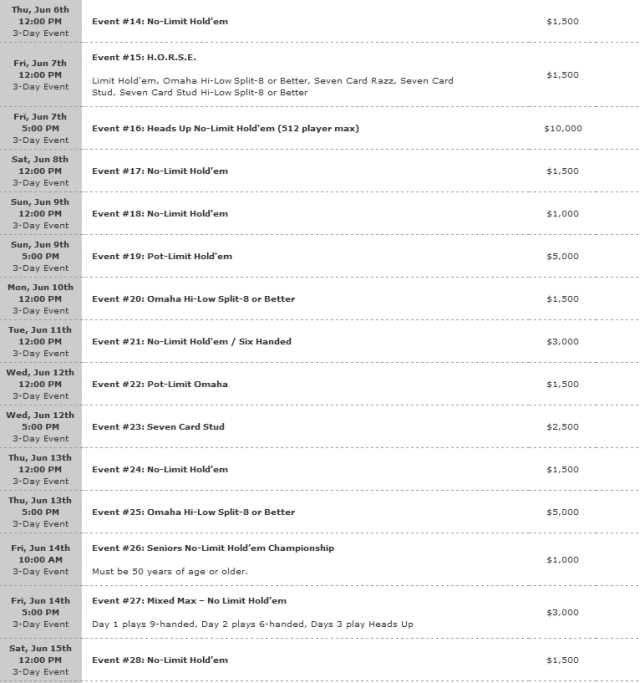Select Event #16 Heads Up No-Limit Hold'em
The height and width of the screenshot is (683, 640).
point(225,128)
